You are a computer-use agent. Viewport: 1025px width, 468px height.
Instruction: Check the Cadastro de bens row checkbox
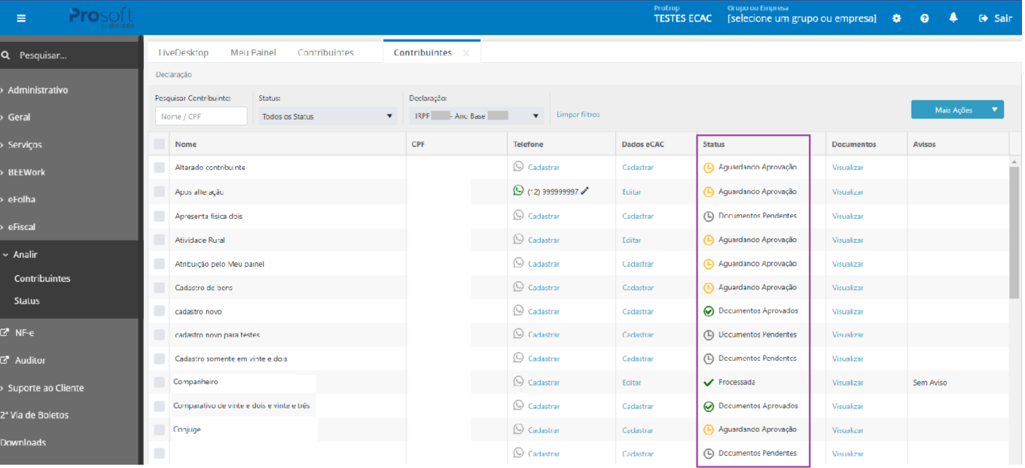pyautogui.click(x=160, y=288)
